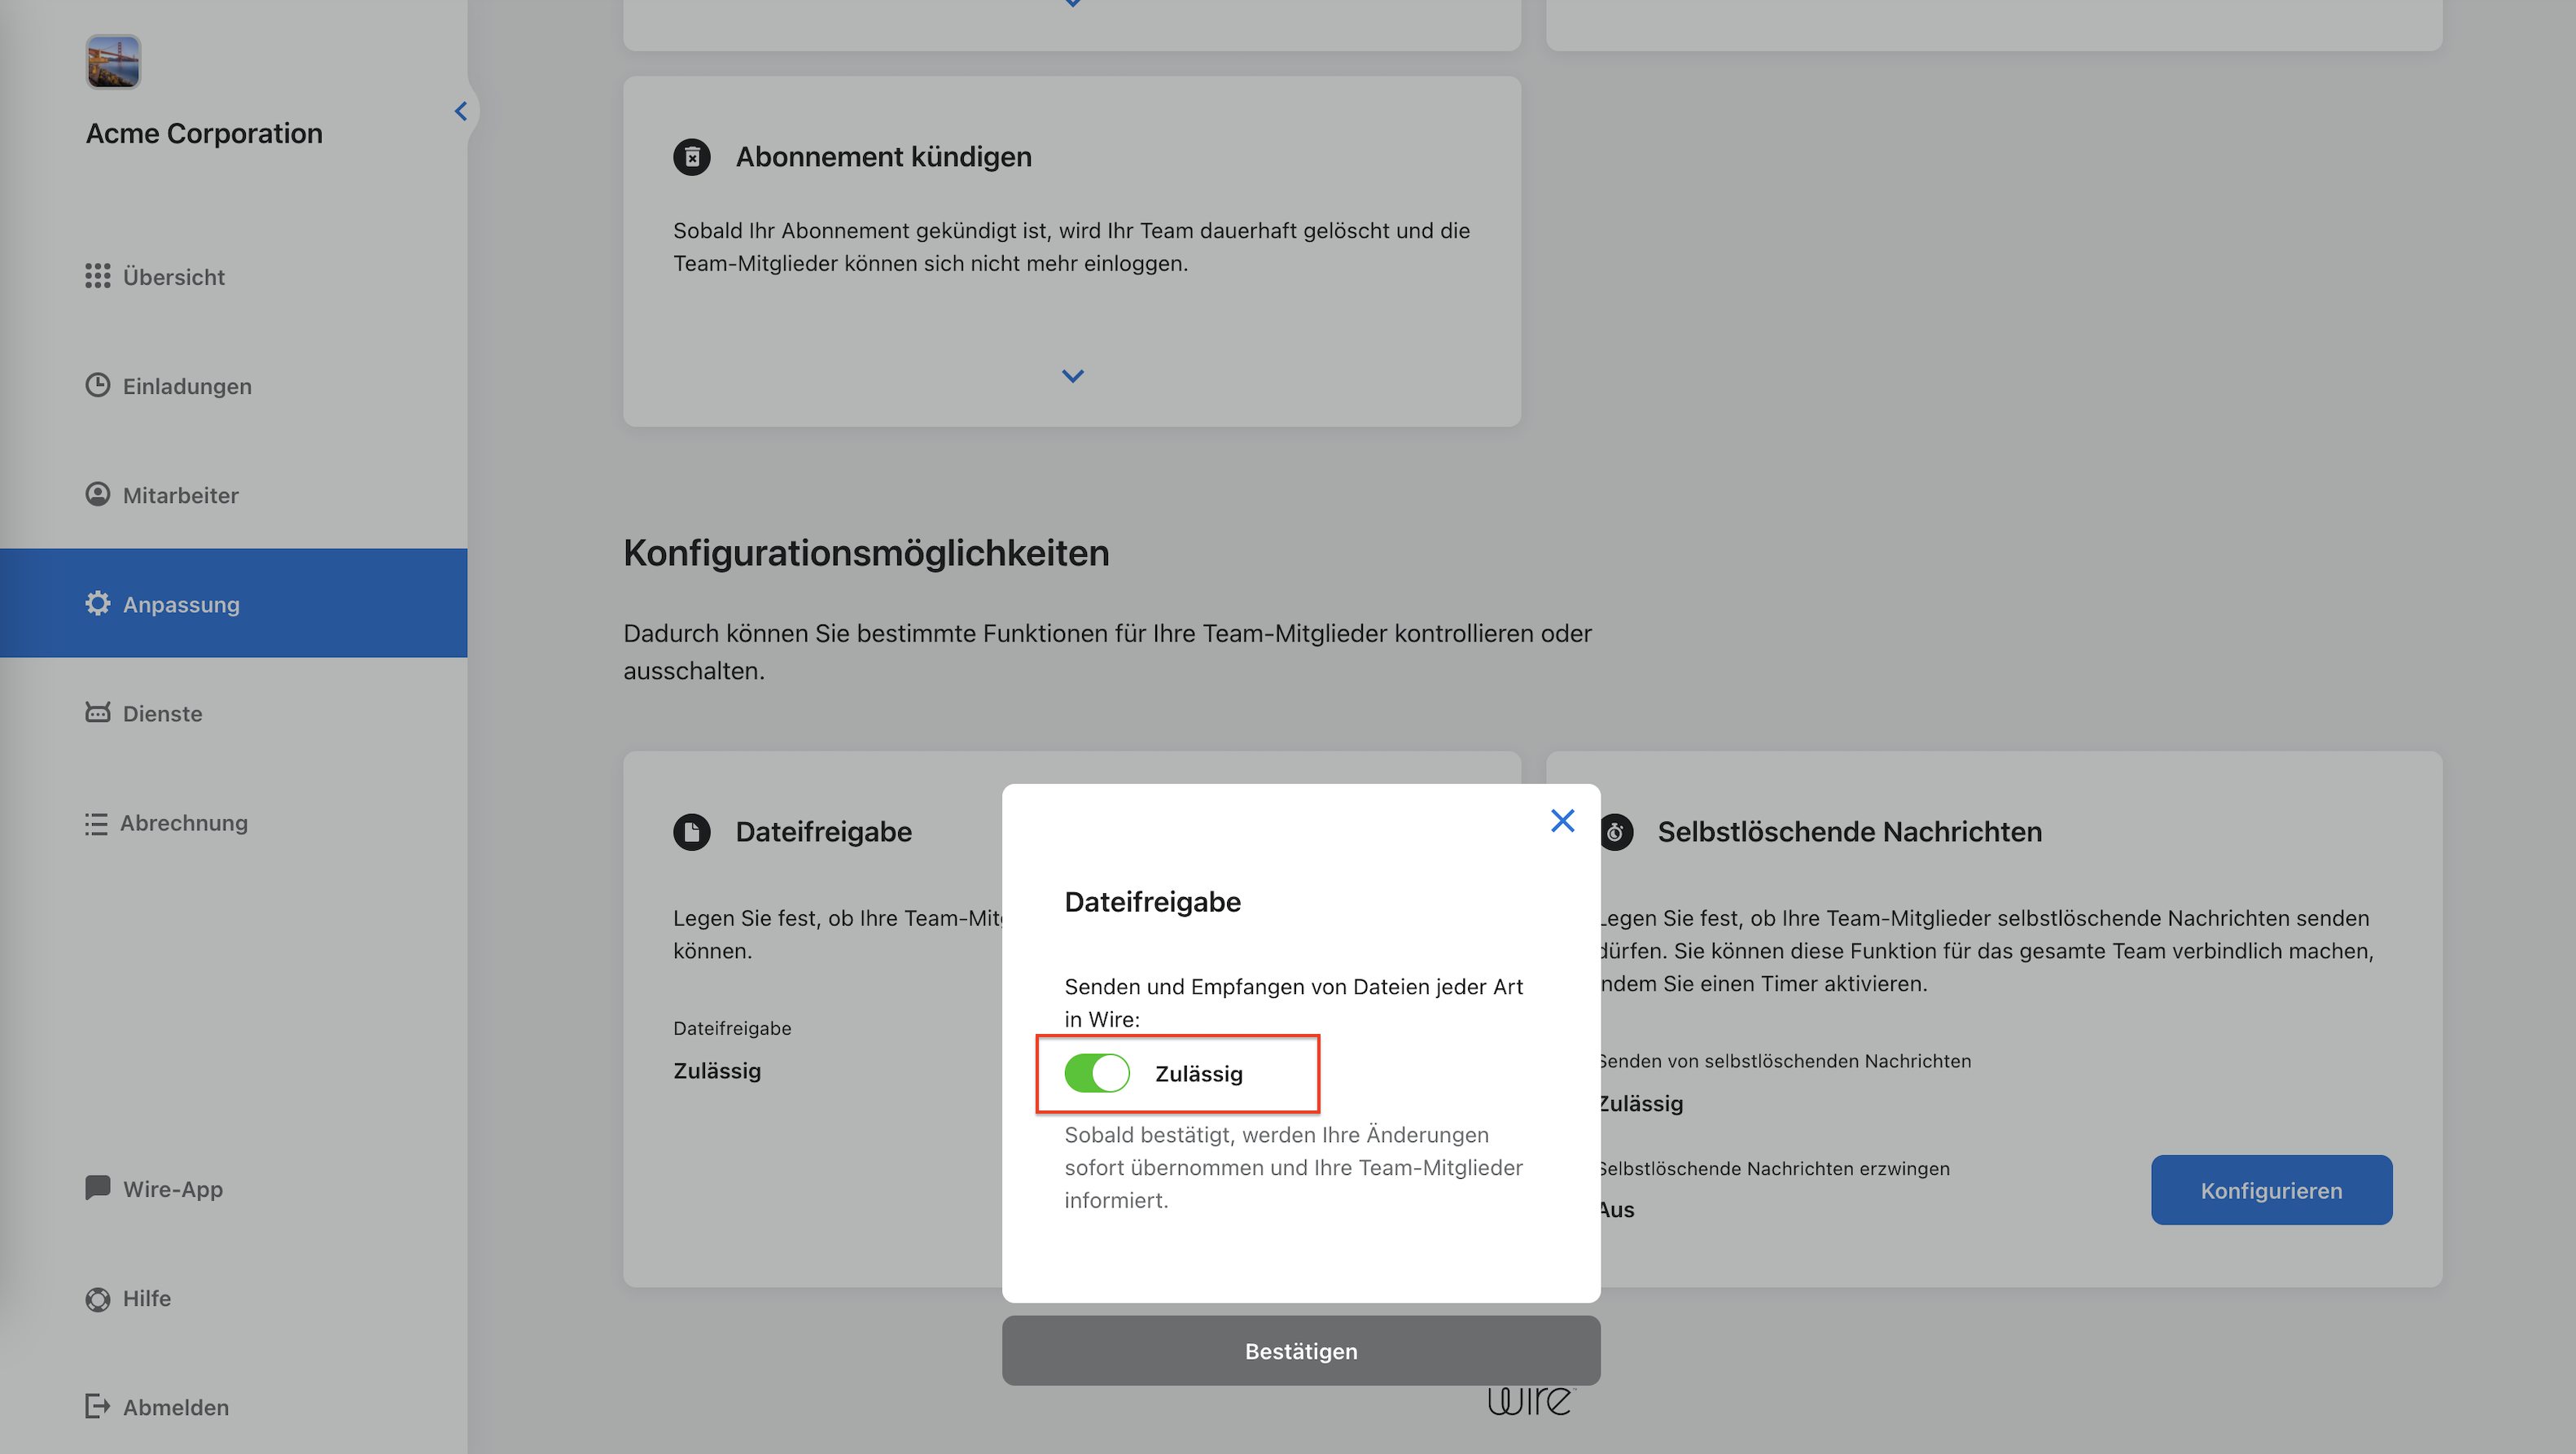Collapse the sidebar with the left chevron
This screenshot has height=1454, width=2576.
point(461,111)
